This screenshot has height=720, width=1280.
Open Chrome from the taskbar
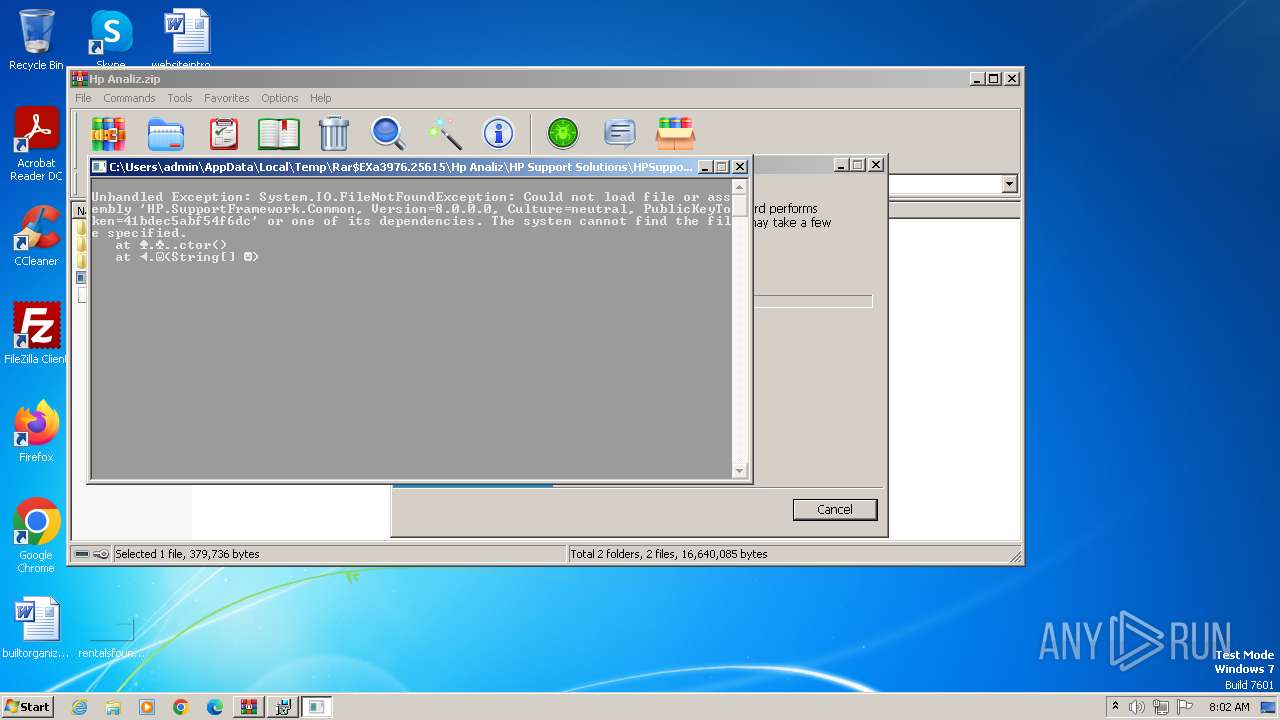click(x=181, y=707)
